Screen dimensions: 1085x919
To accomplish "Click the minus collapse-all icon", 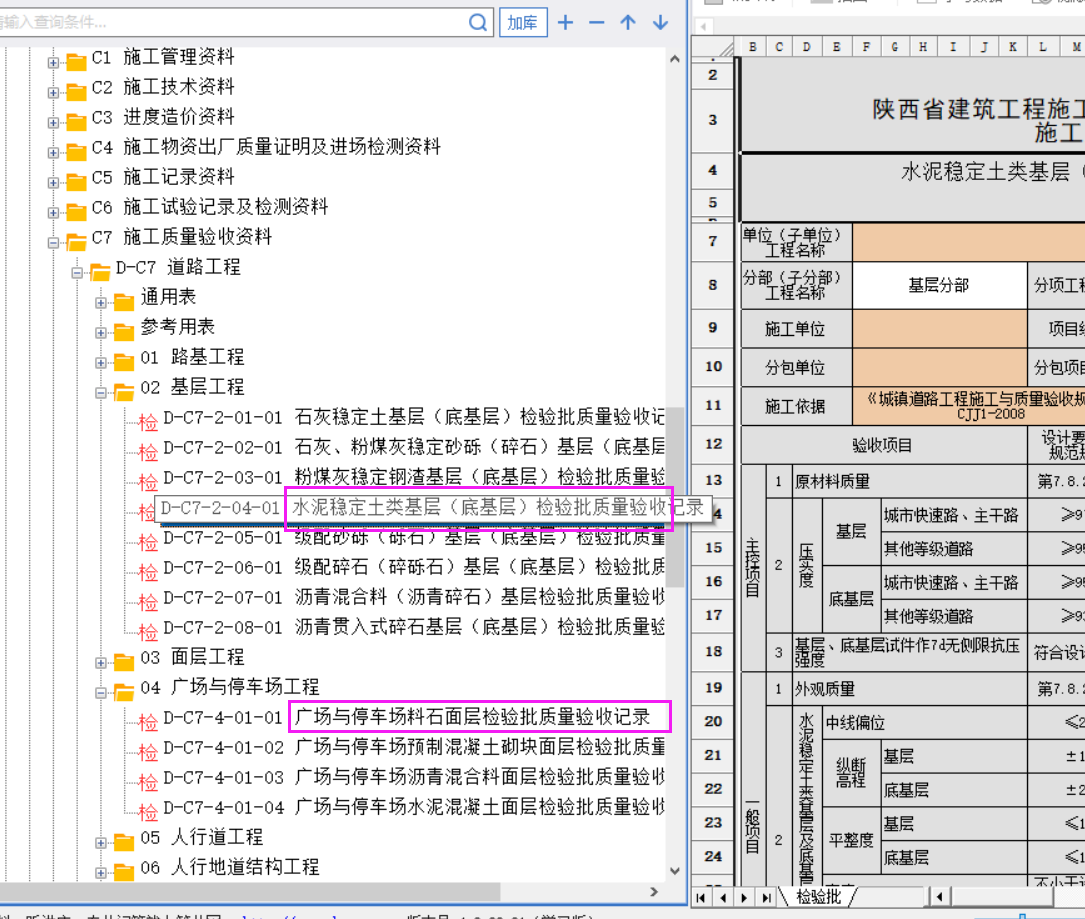I will pyautogui.click(x=596, y=23).
